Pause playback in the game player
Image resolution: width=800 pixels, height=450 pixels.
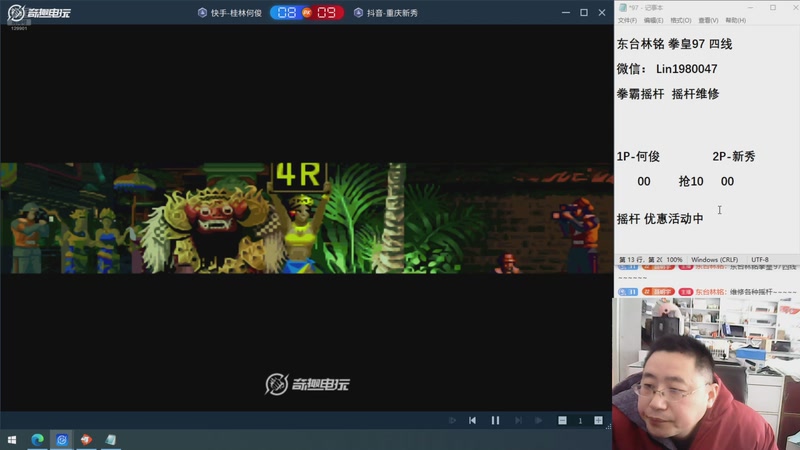pos(495,420)
